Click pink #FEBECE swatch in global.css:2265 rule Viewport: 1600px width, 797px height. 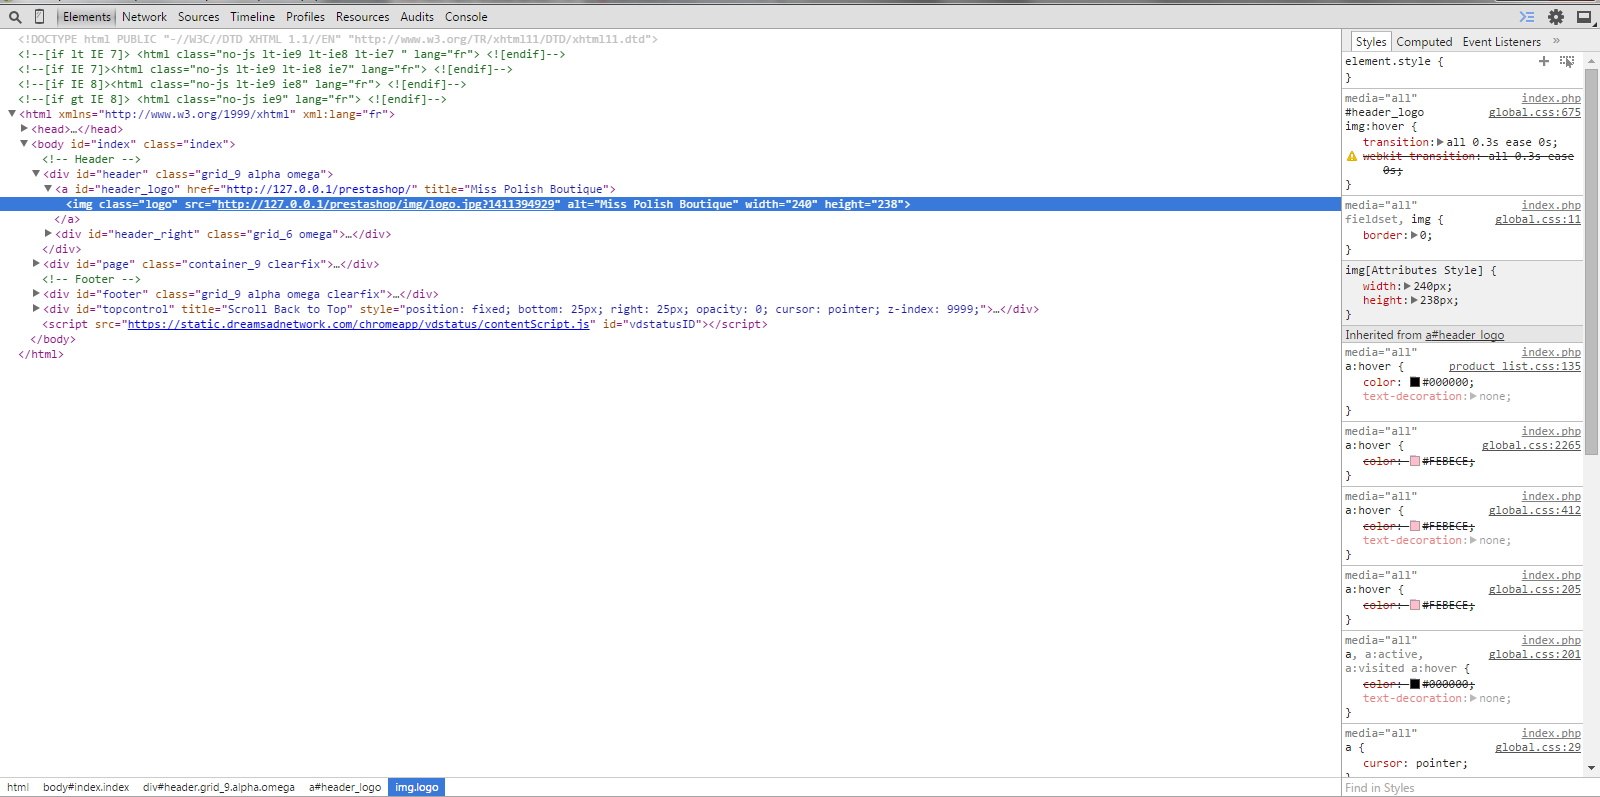coord(1415,461)
